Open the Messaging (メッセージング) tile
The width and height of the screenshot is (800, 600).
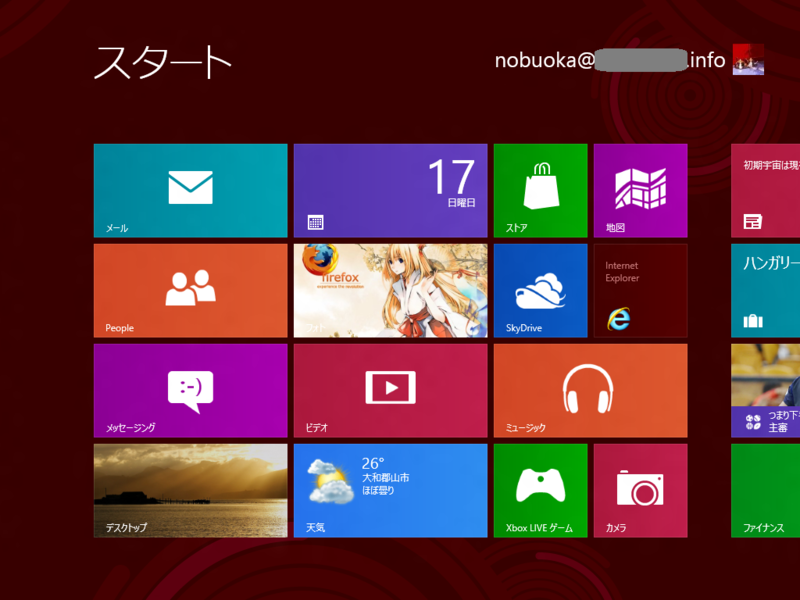[190, 390]
